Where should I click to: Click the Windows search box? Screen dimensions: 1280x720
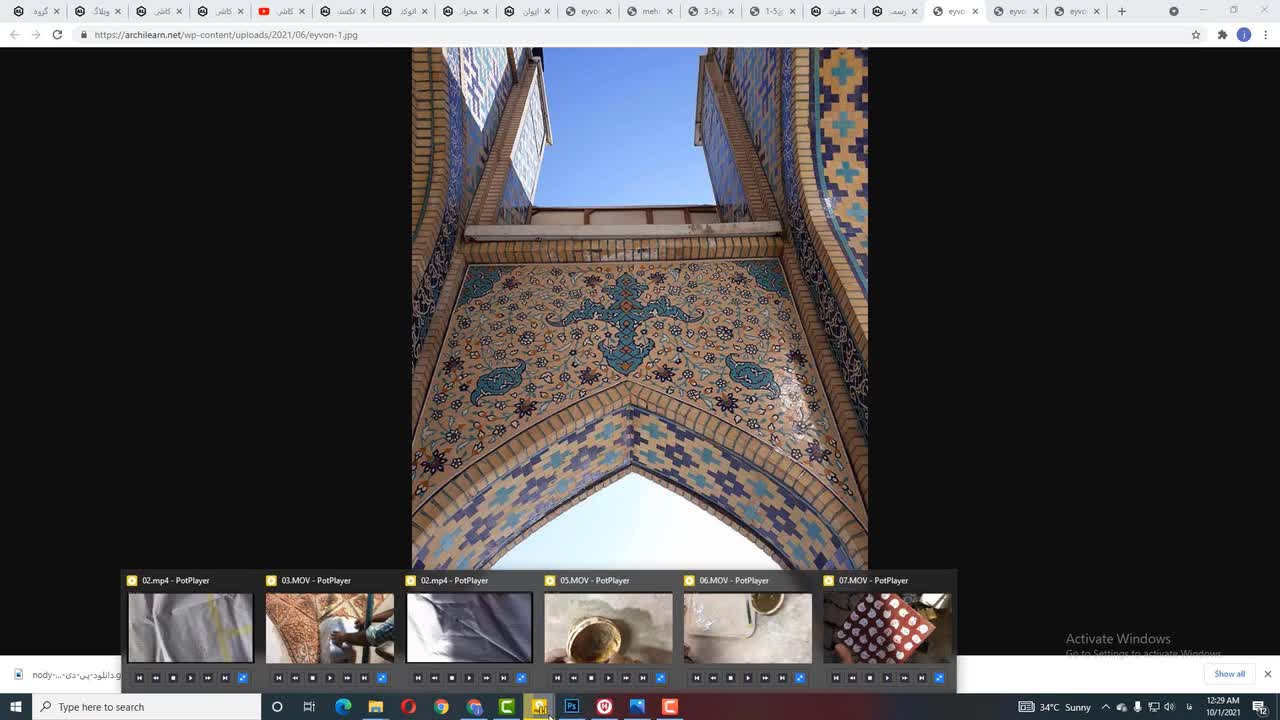pyautogui.click(x=150, y=707)
